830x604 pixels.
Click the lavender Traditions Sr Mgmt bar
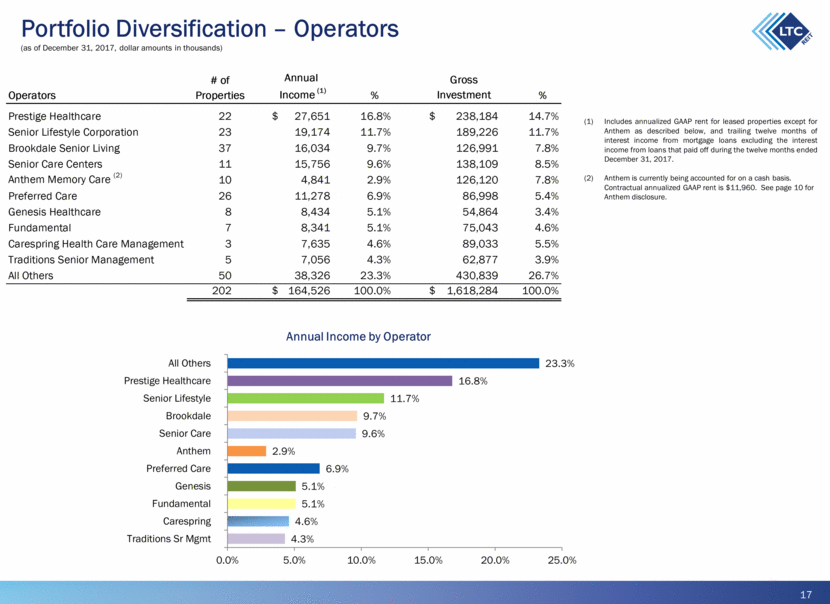pyautogui.click(x=256, y=539)
